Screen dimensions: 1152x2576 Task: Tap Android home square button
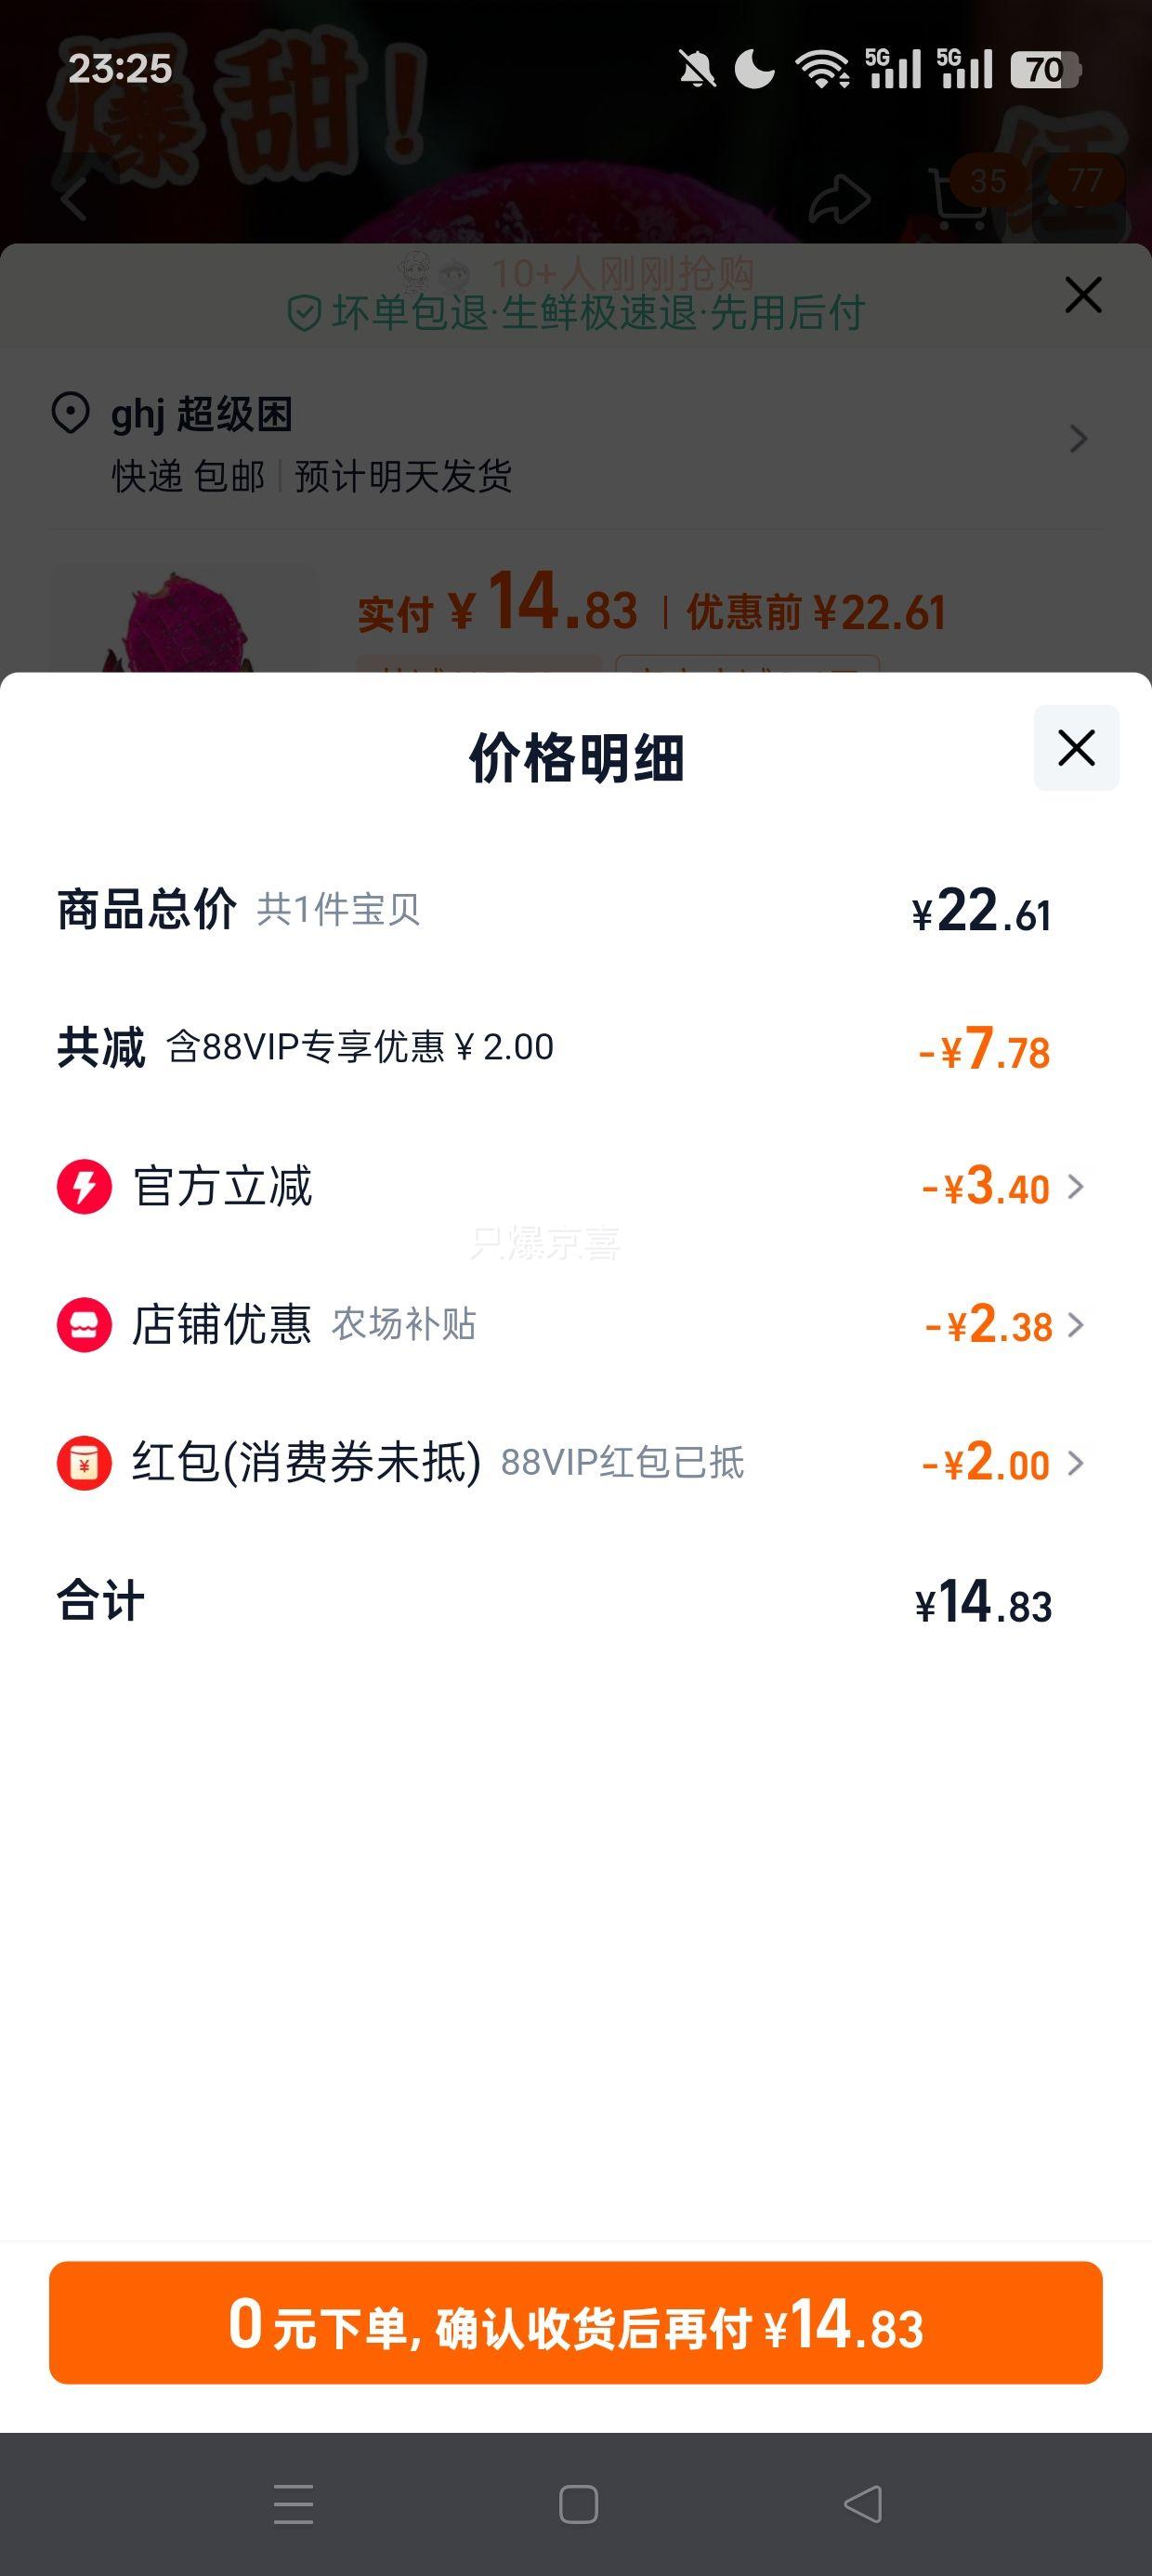(578, 2504)
